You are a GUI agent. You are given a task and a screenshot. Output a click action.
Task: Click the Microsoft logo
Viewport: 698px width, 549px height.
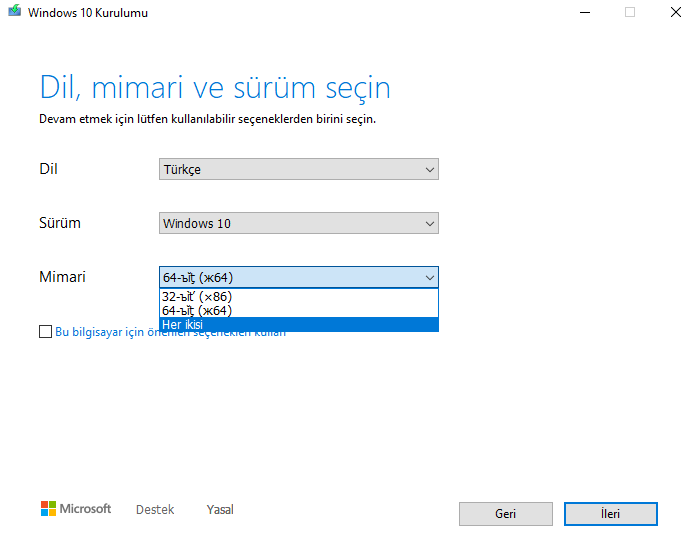click(76, 508)
